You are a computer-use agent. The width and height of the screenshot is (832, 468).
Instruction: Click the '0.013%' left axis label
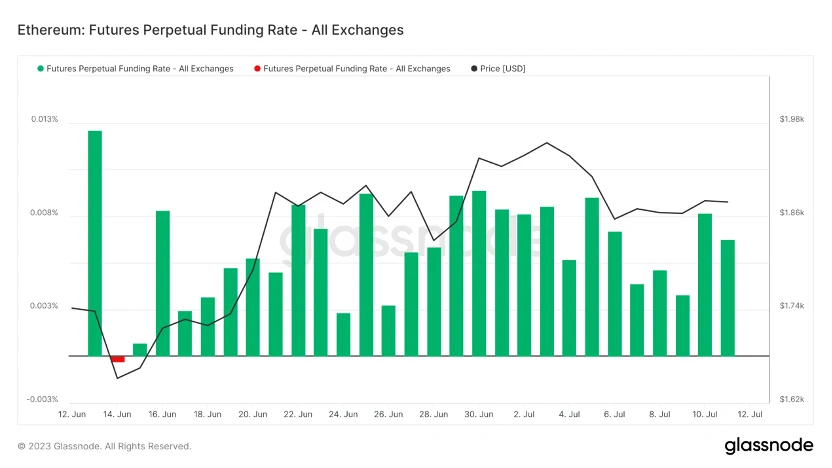(x=45, y=119)
